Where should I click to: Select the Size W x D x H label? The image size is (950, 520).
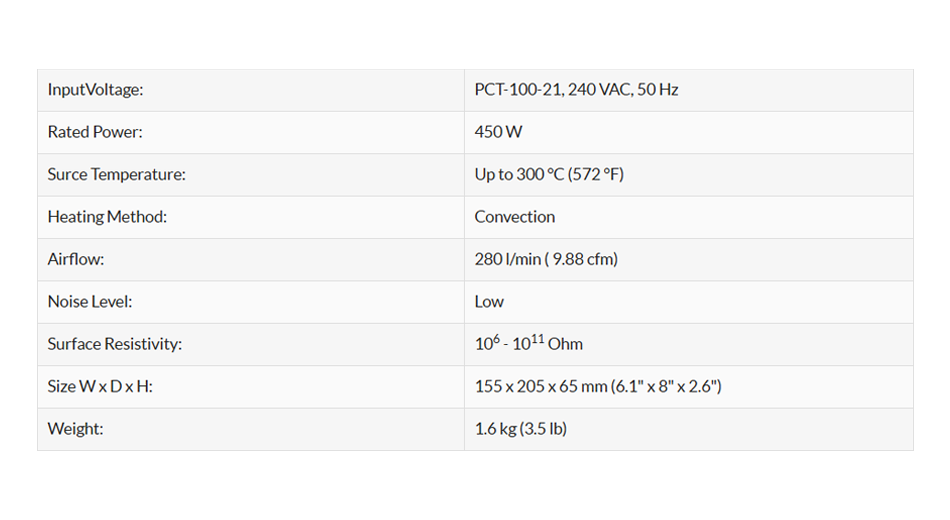point(100,386)
